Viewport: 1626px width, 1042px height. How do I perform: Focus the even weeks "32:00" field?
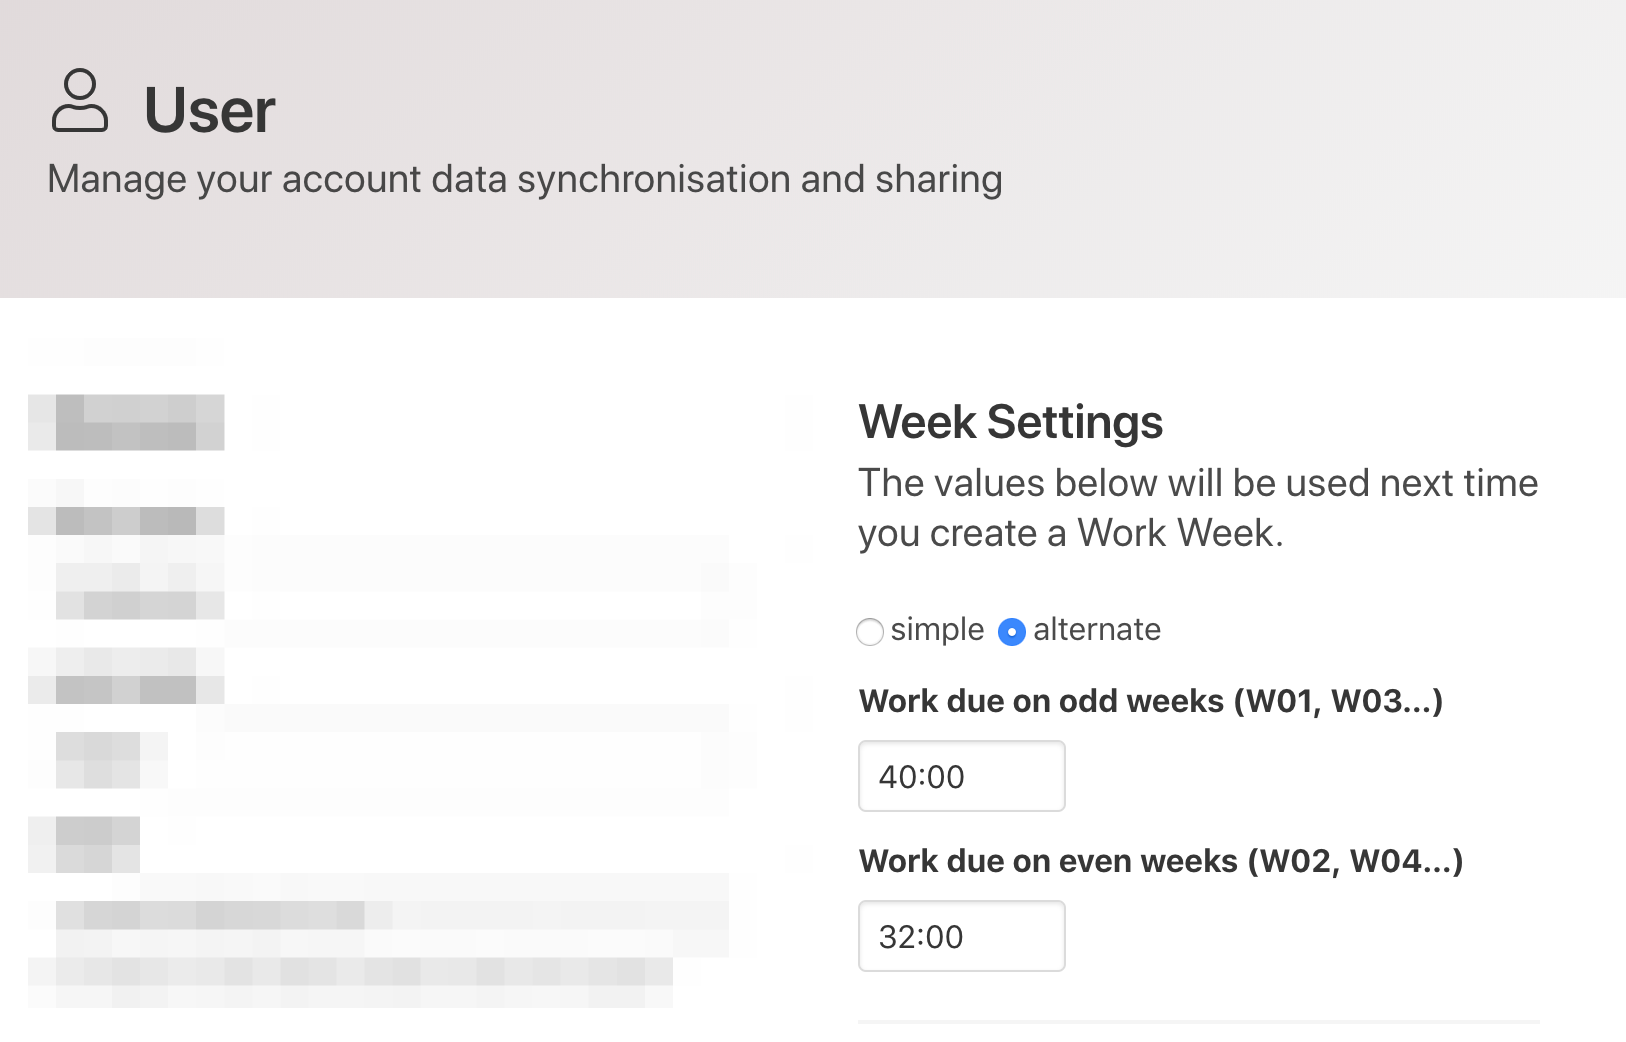click(961, 936)
